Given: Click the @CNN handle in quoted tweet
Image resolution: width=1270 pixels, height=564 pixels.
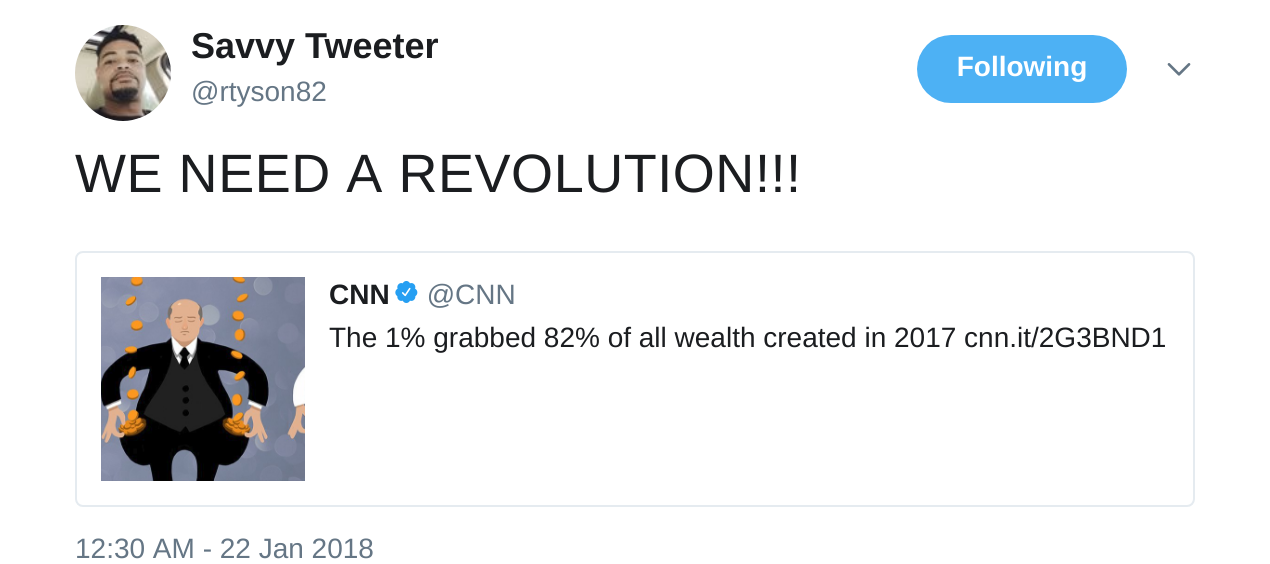Looking at the screenshot, I should (471, 295).
